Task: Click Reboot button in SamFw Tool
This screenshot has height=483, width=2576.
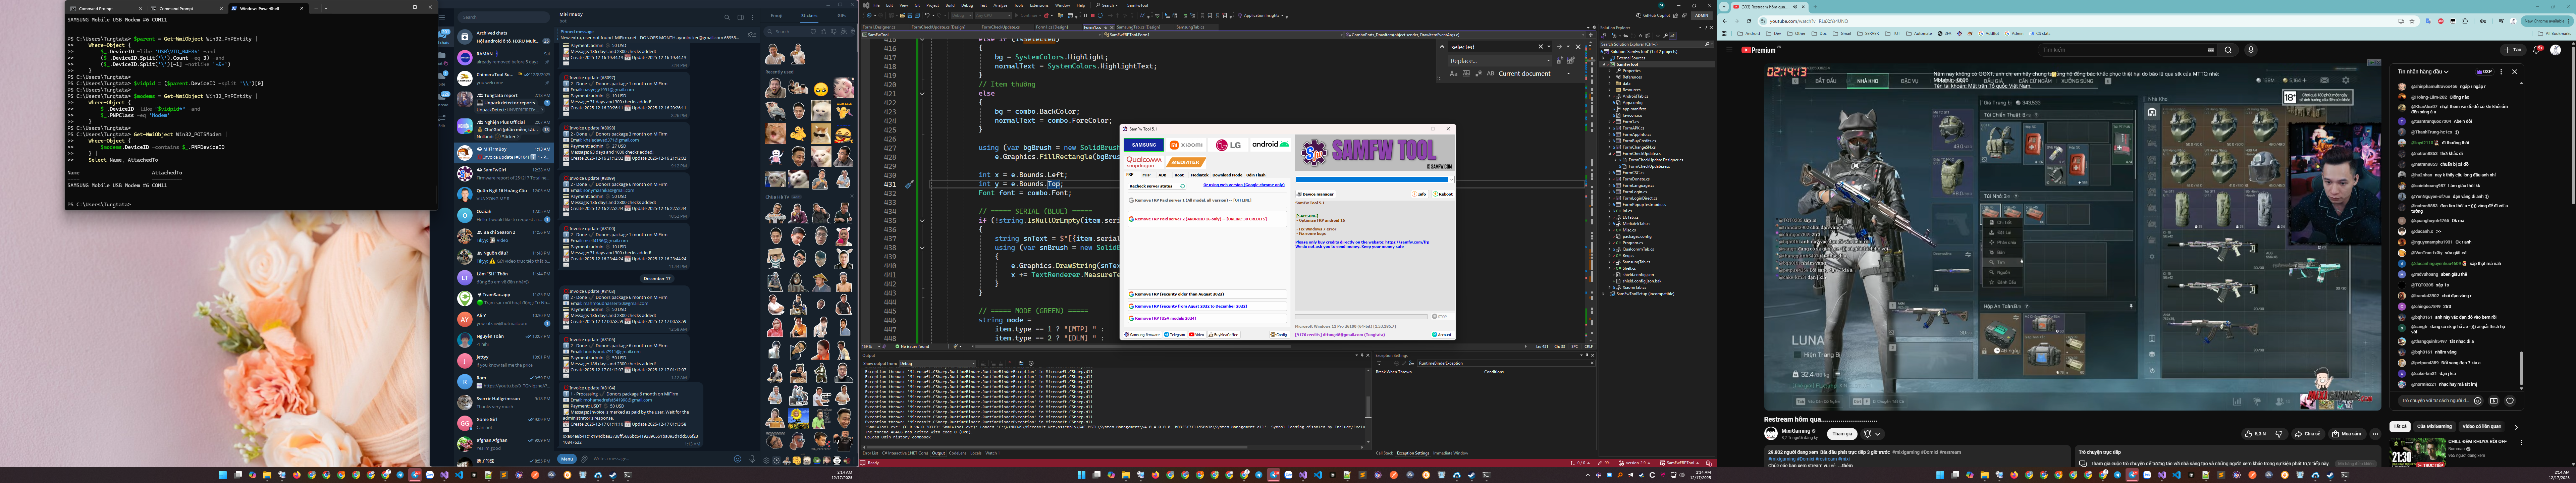Action: point(1444,194)
